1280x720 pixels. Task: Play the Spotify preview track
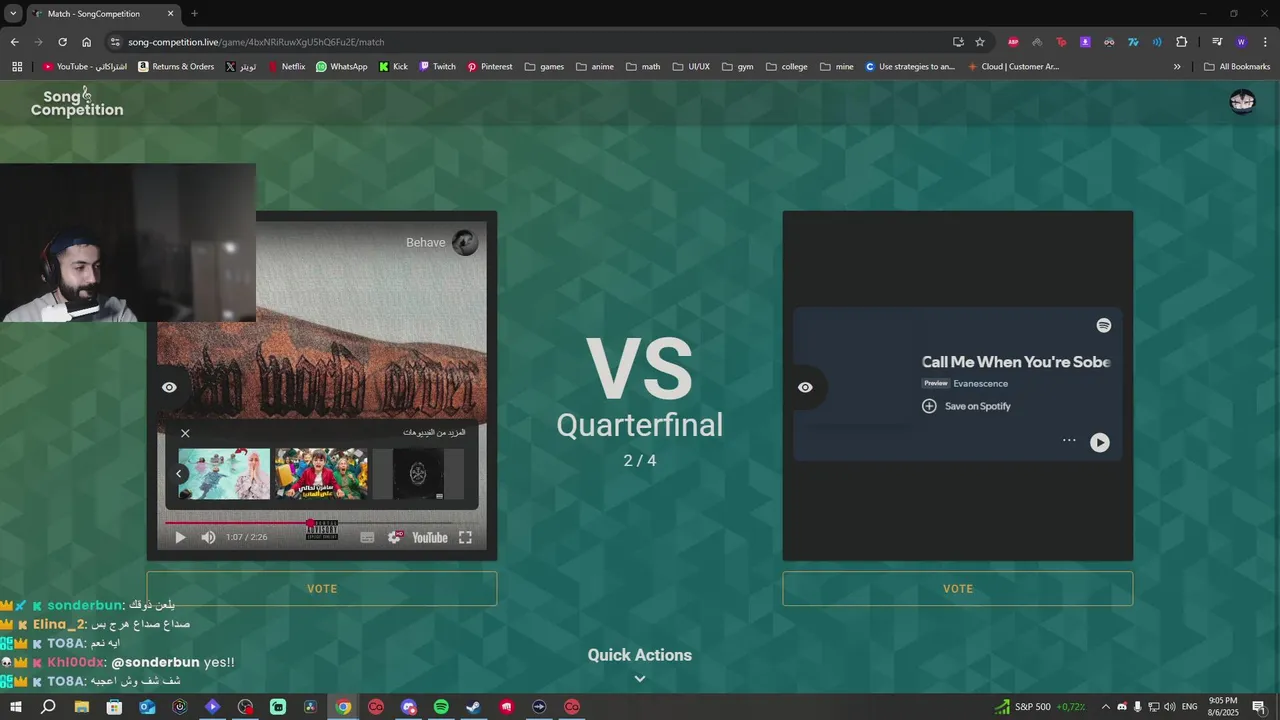[1099, 442]
